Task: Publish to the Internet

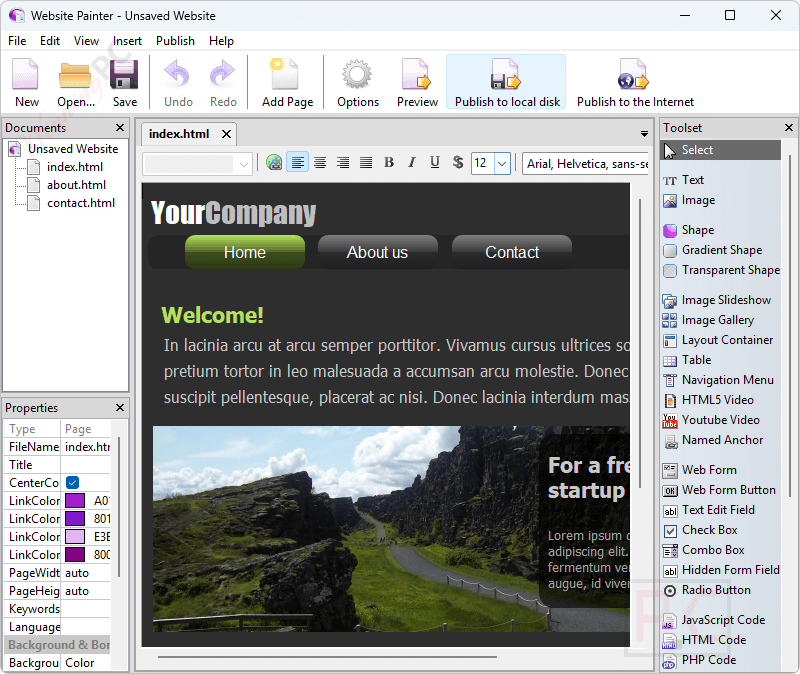Action: [x=635, y=82]
